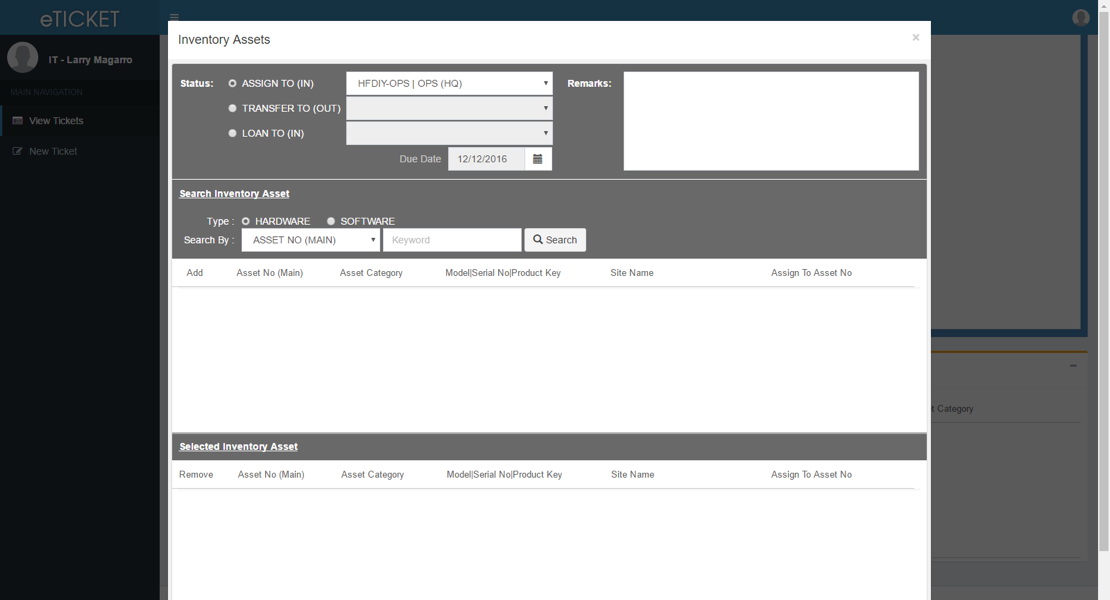Select the TRANSFER TO (OUT) option
1110x600 pixels.
pos(232,108)
